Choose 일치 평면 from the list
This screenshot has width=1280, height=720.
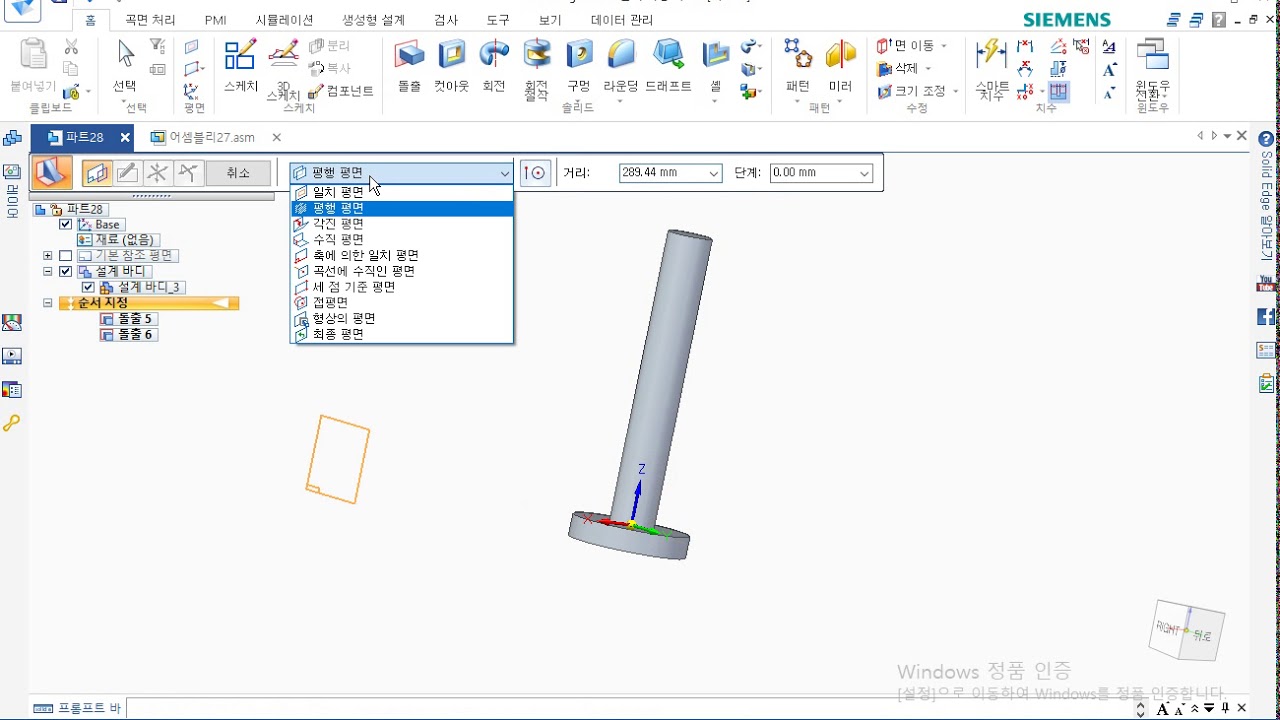pyautogui.click(x=402, y=192)
